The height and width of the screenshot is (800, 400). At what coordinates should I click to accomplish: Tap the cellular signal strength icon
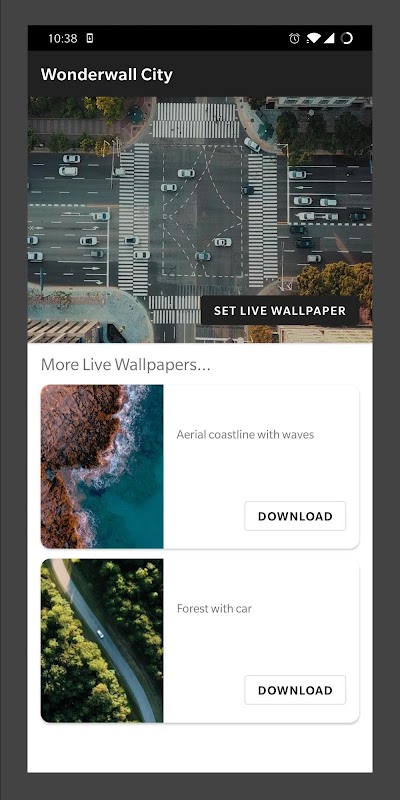[x=329, y=38]
